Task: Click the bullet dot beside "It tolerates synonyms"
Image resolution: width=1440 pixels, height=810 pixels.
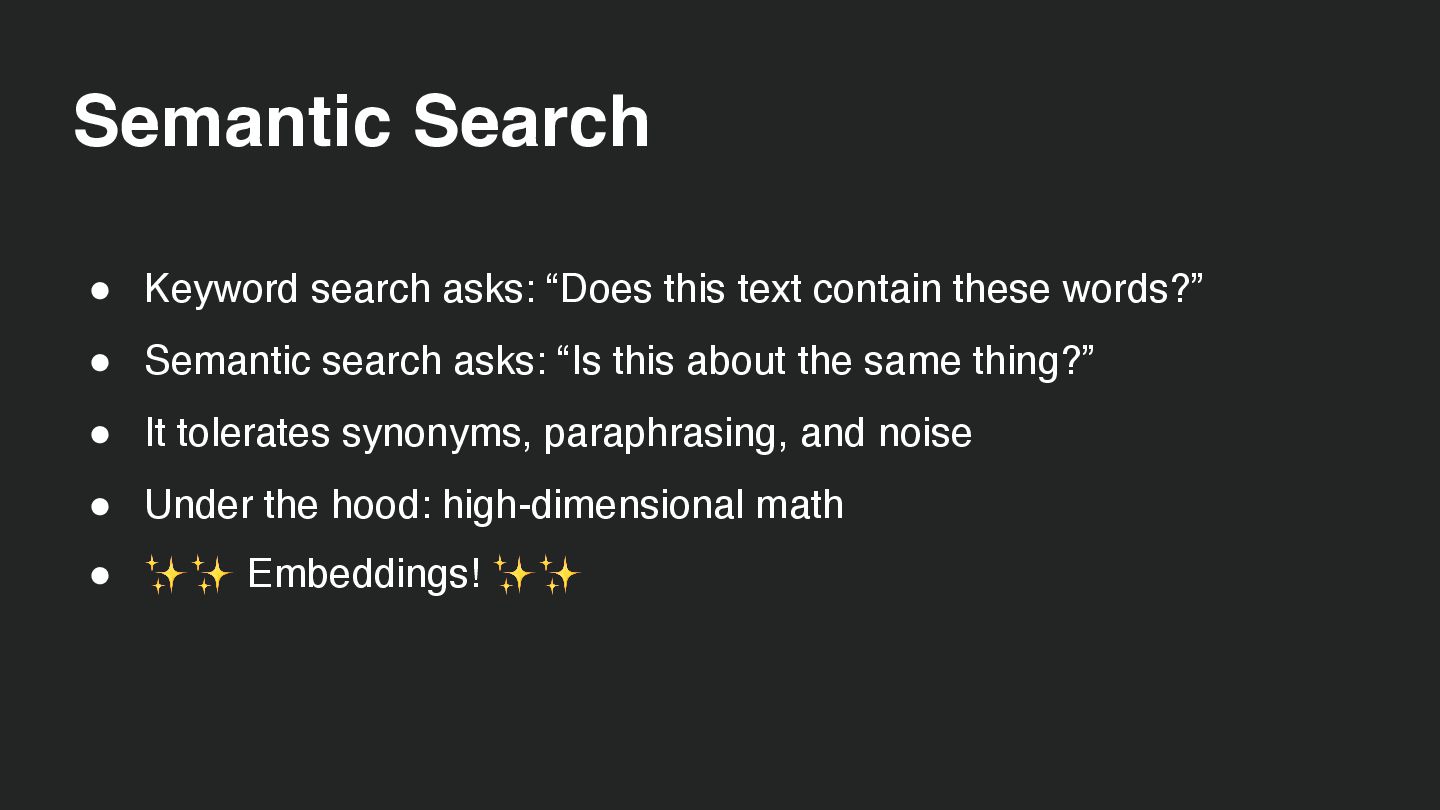Action: pos(100,435)
